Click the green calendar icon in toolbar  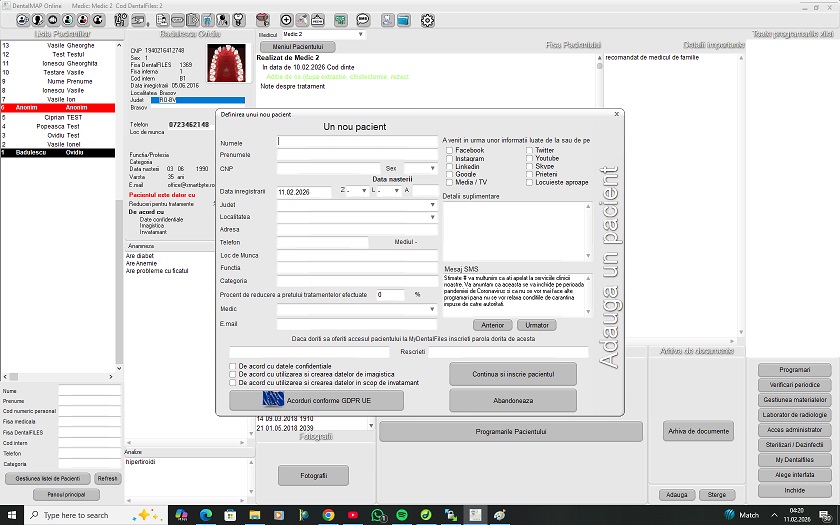click(340, 20)
